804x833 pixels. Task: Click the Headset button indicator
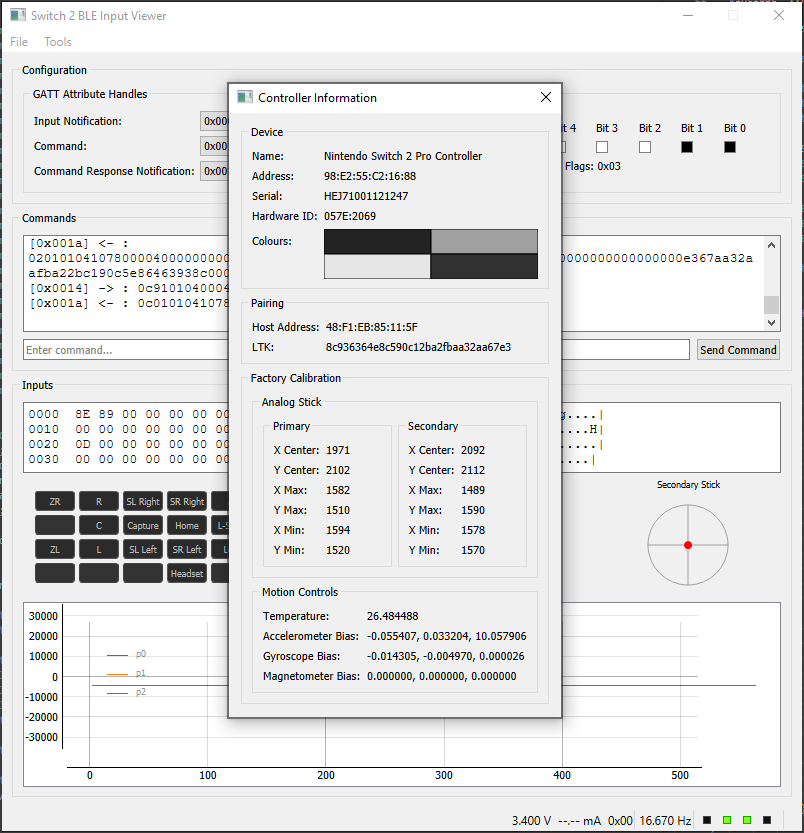coord(187,573)
